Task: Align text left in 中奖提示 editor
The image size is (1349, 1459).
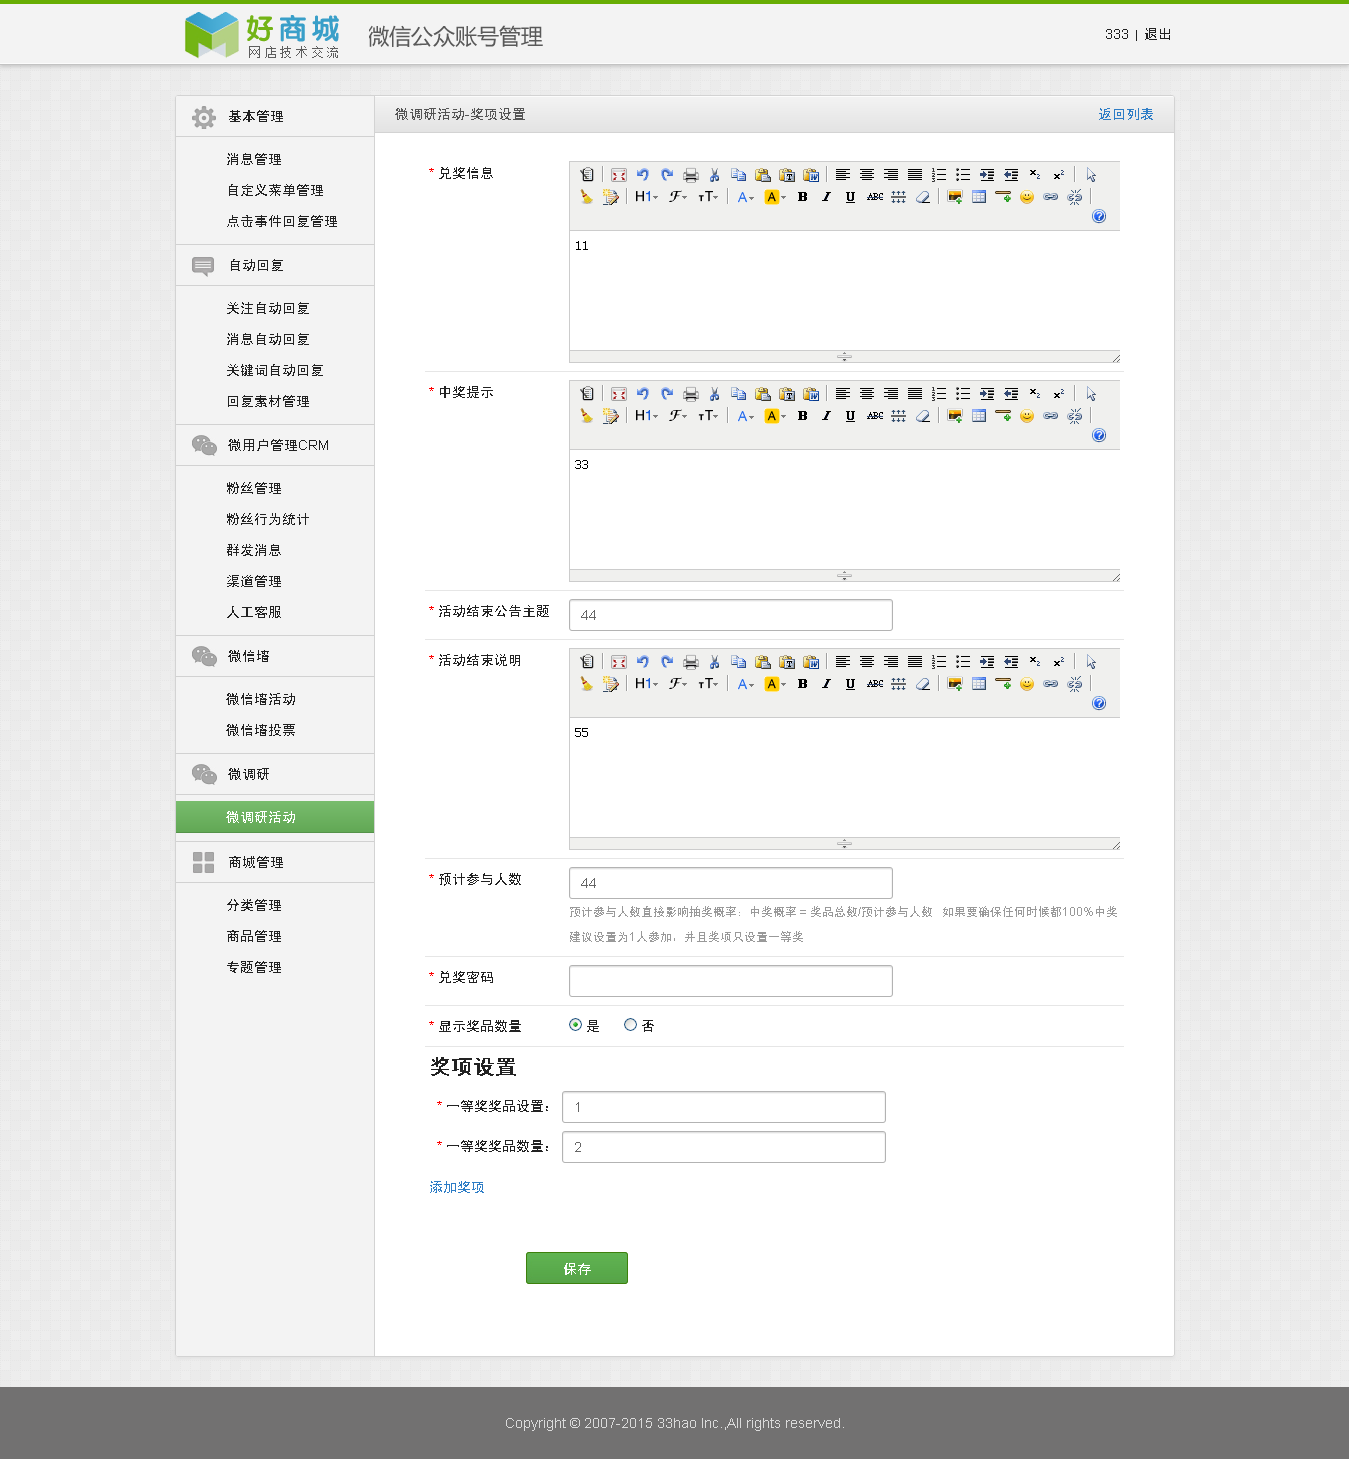Action: [x=843, y=394]
